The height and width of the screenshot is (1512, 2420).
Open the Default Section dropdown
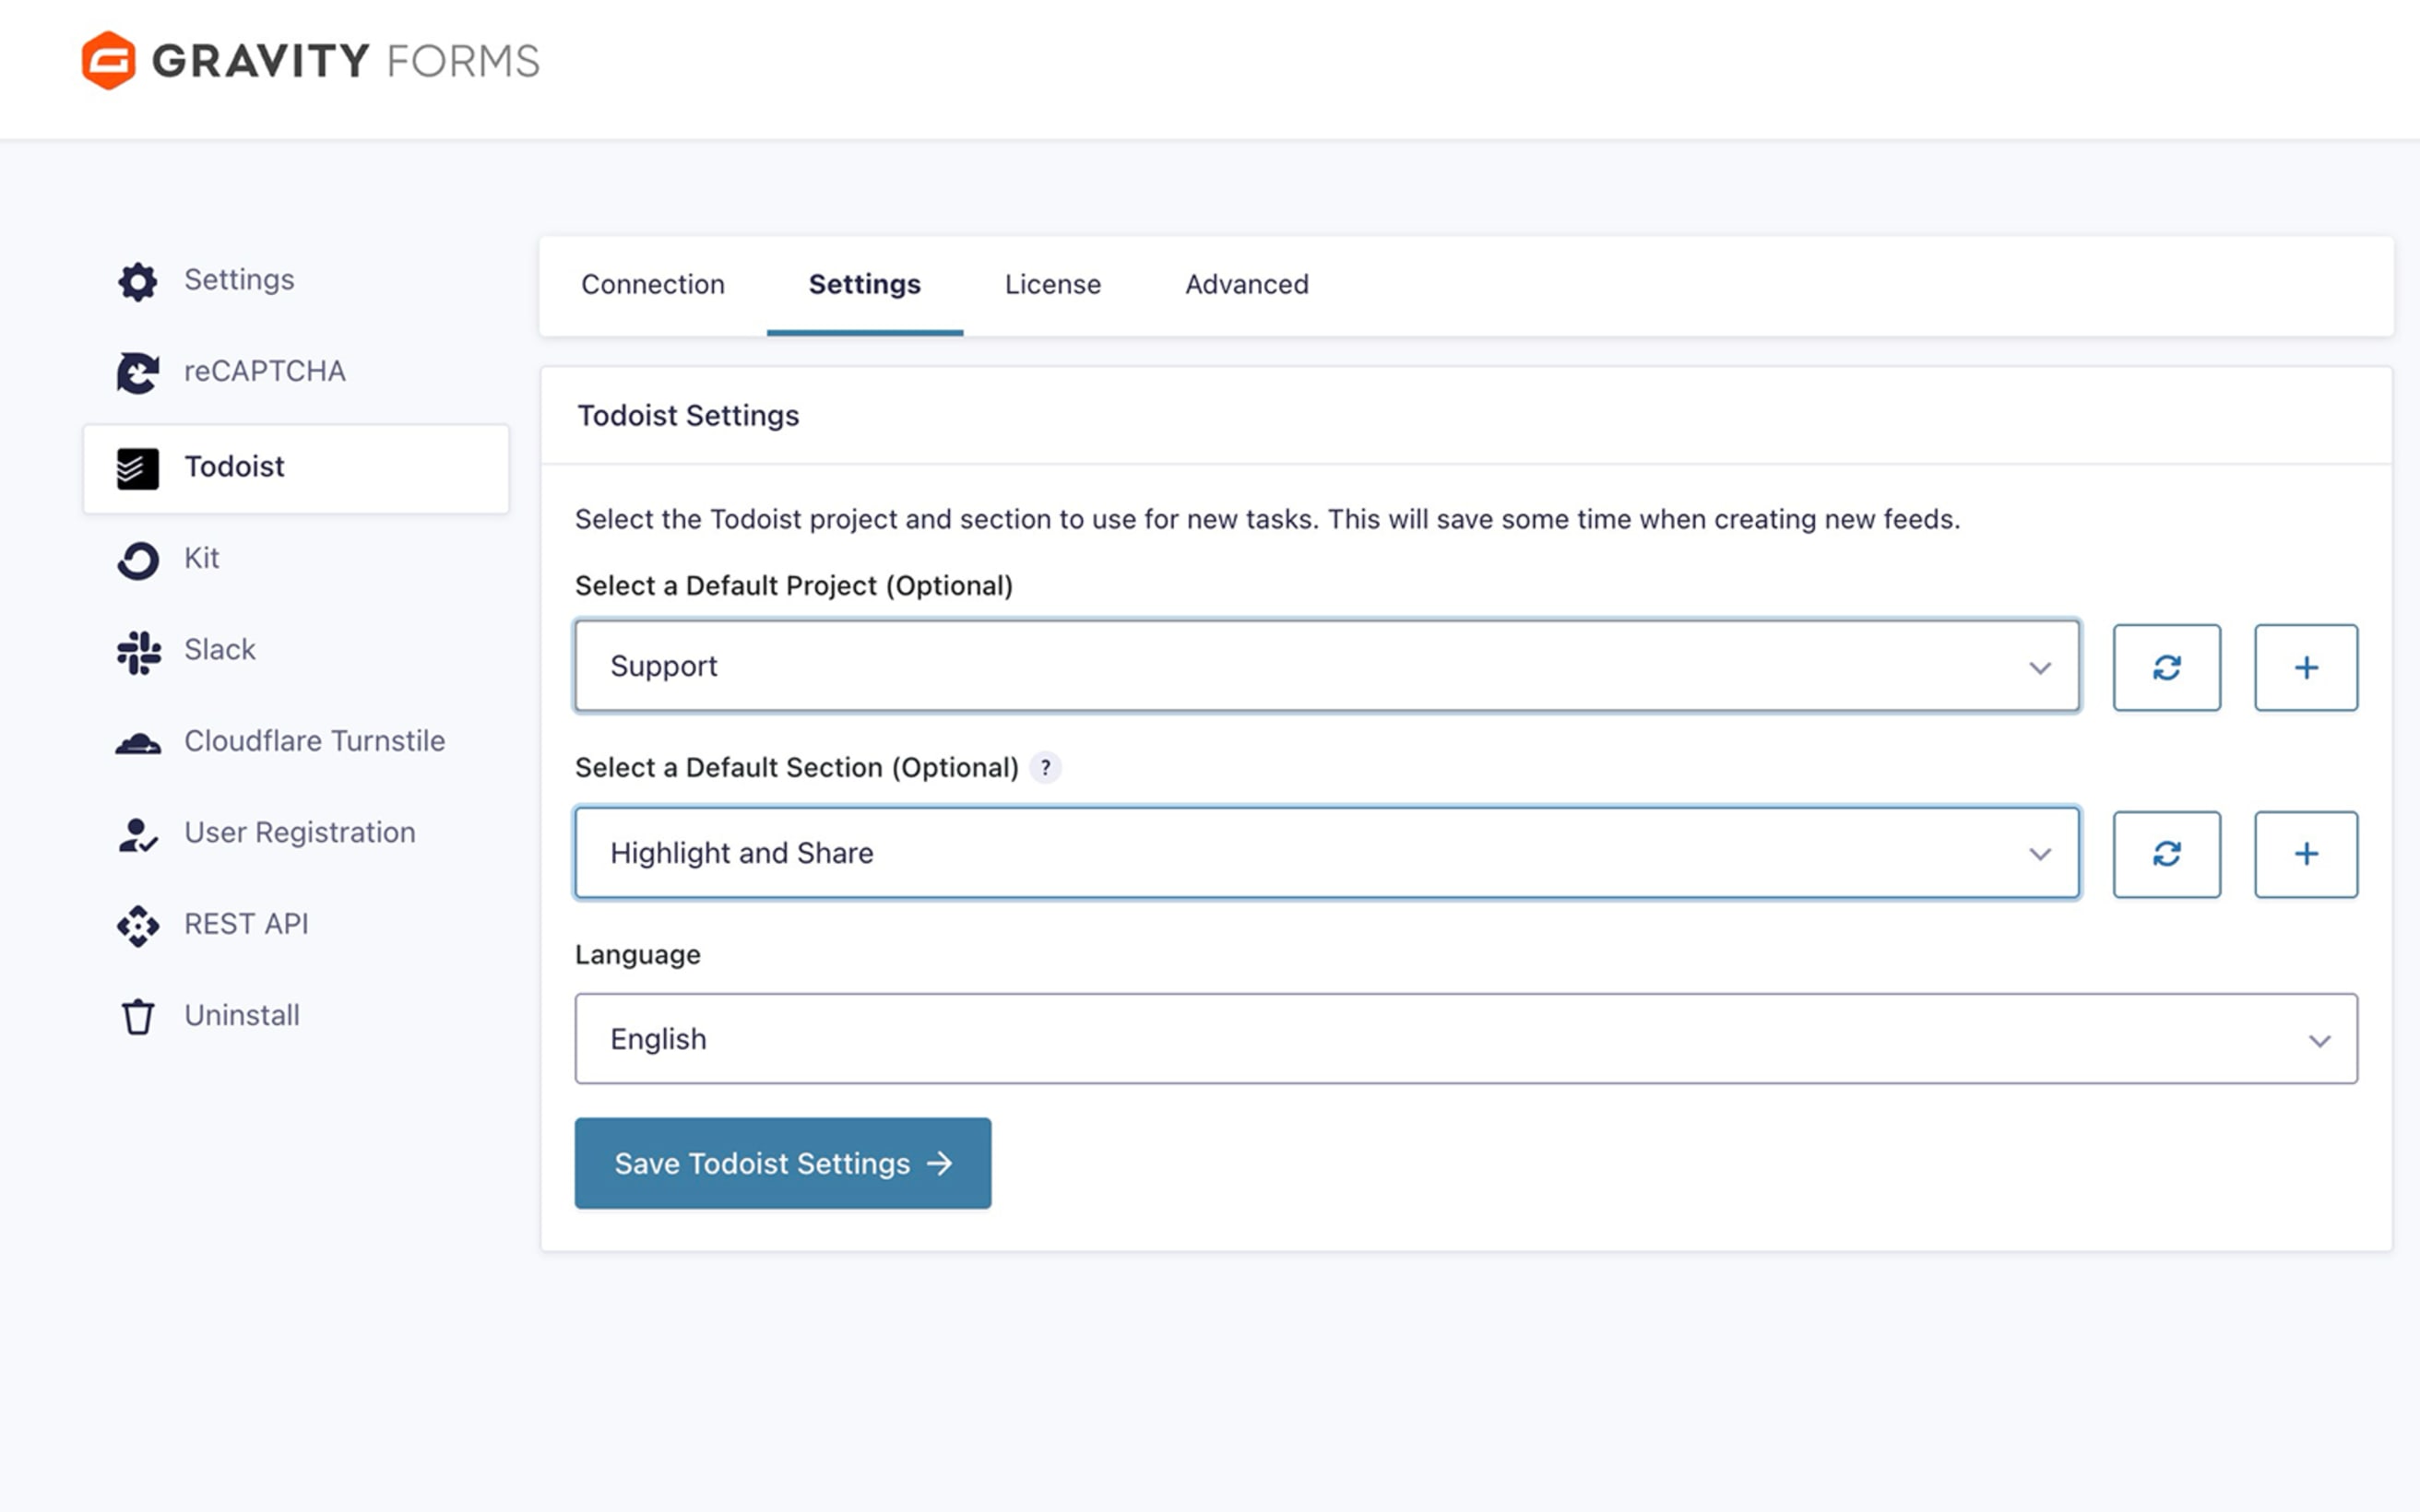point(1326,853)
